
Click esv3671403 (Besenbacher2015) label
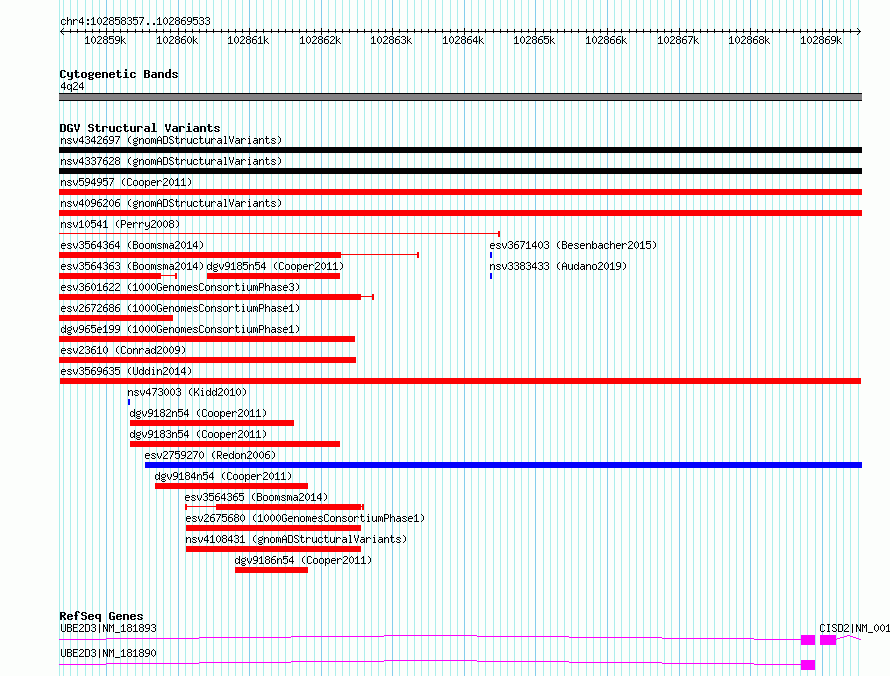(573, 245)
